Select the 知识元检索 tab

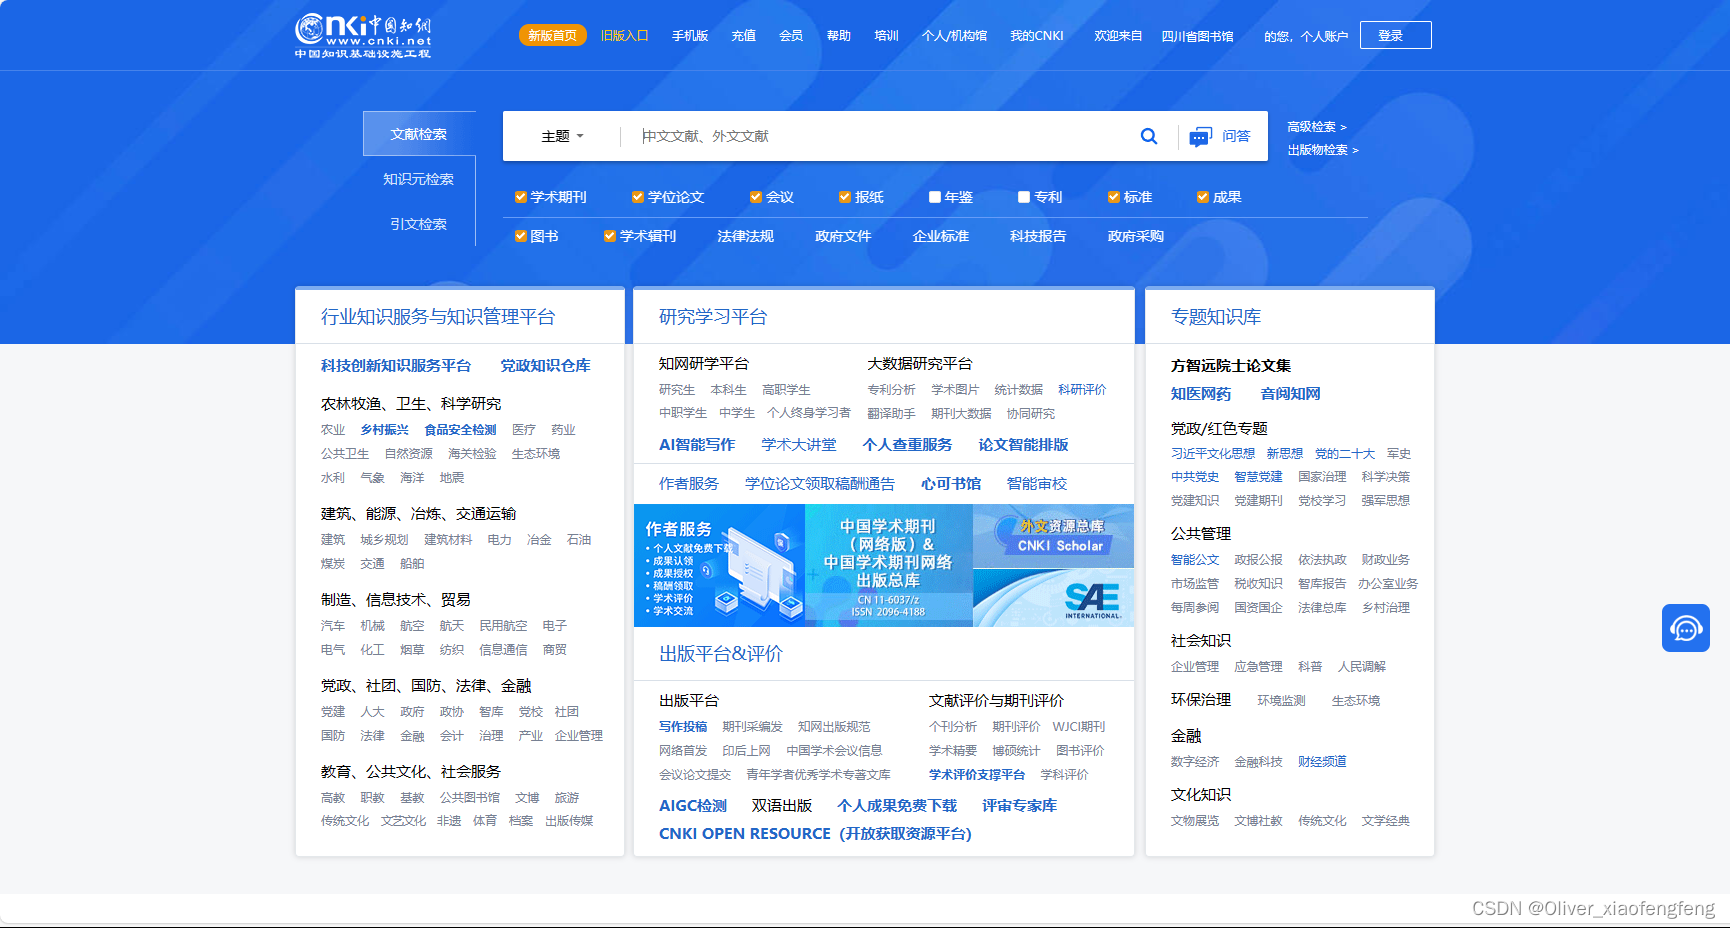(419, 179)
